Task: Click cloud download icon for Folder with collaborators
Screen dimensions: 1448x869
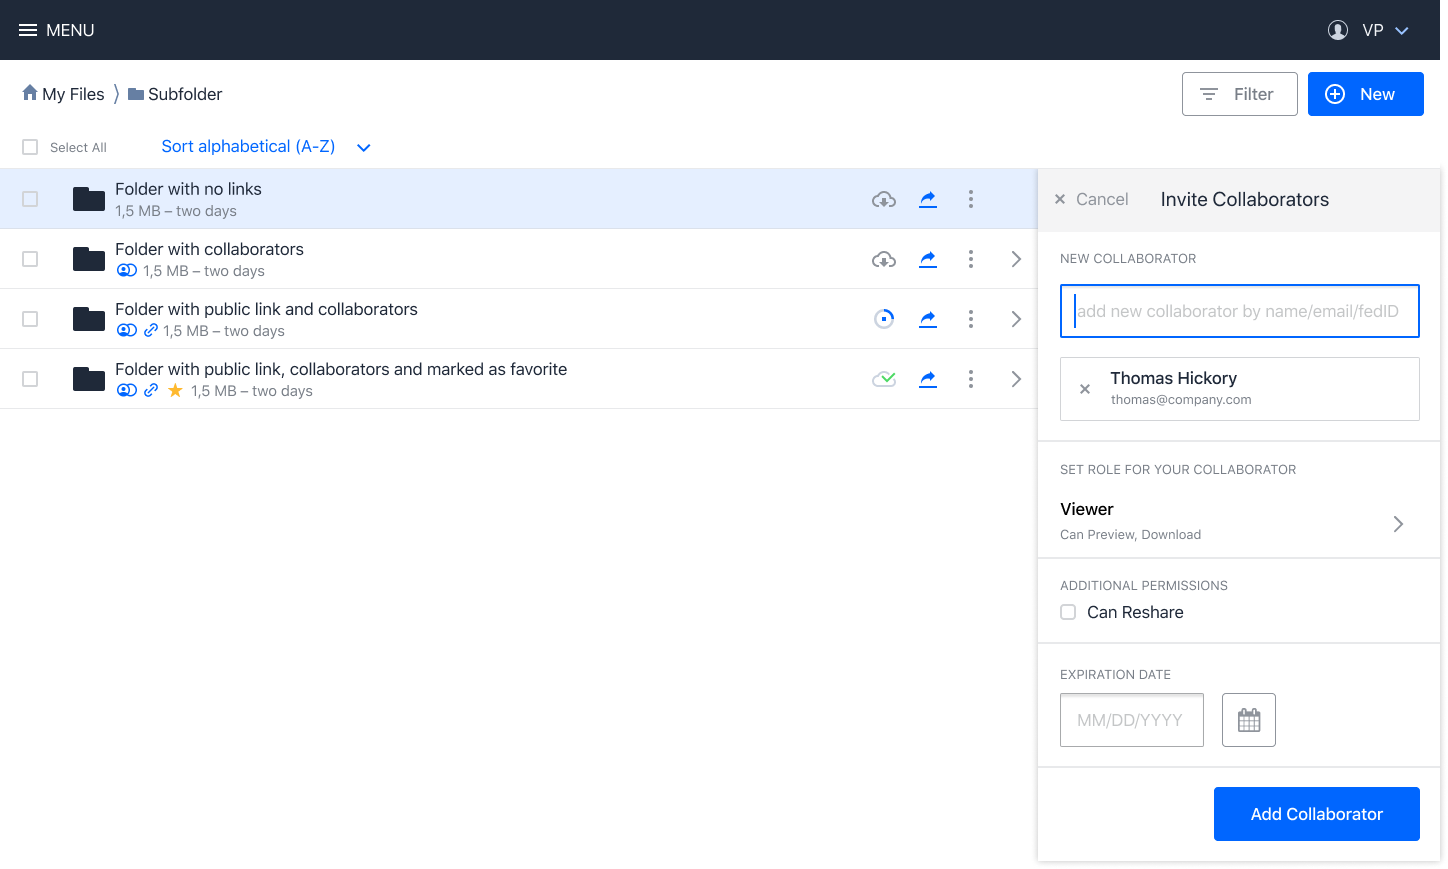Action: (x=884, y=259)
